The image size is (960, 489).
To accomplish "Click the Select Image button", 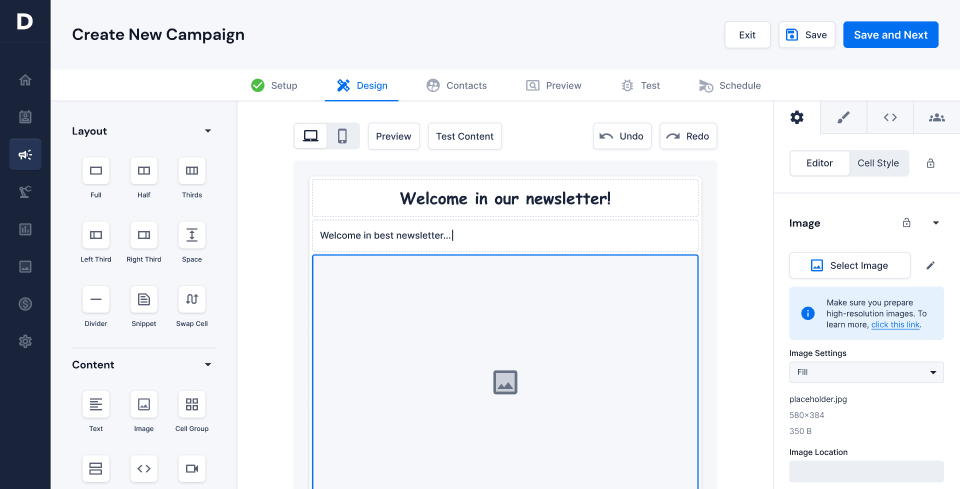I will (850, 266).
